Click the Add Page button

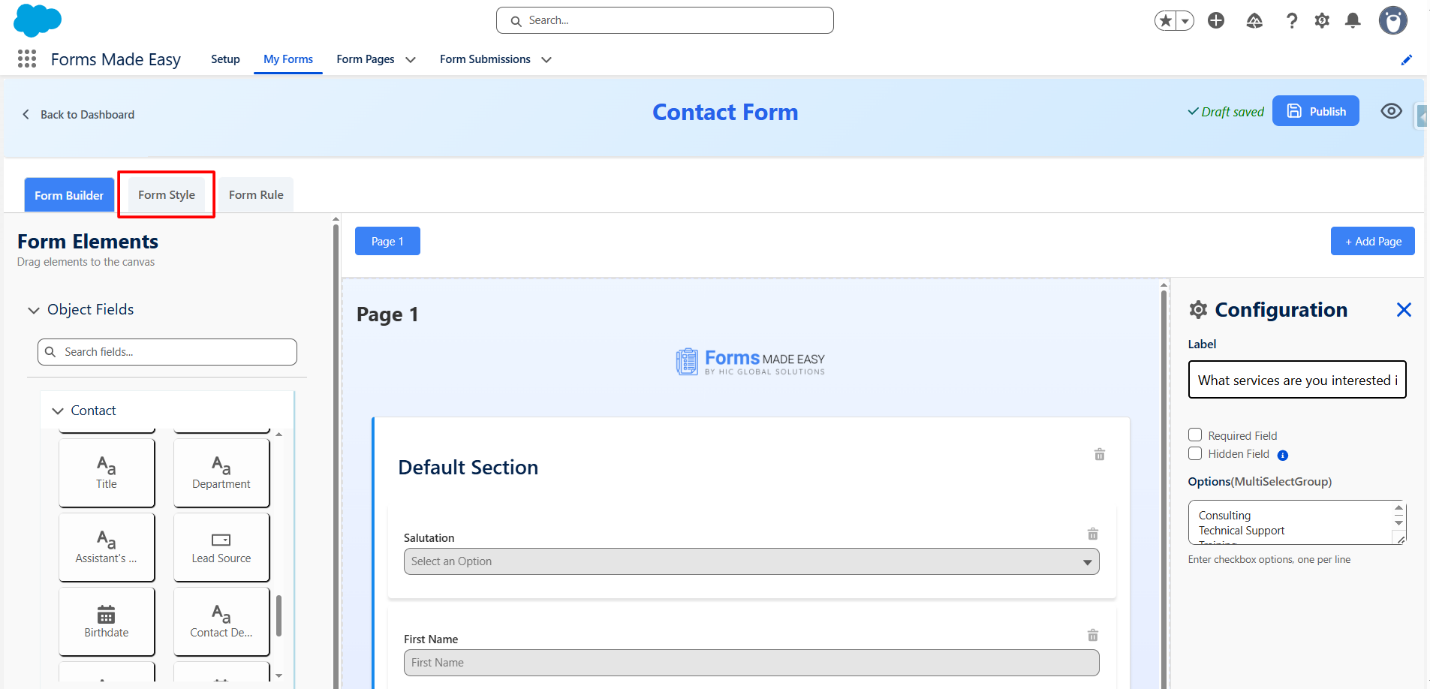pyautogui.click(x=1372, y=241)
